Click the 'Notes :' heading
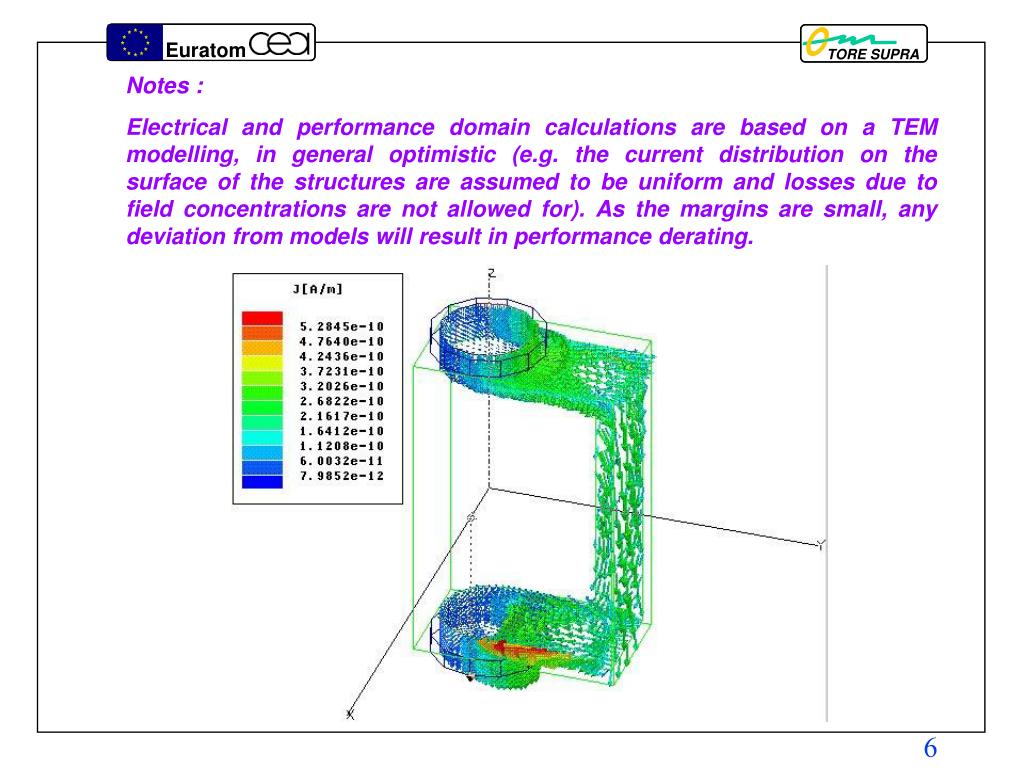The image size is (1024, 768). click(165, 86)
